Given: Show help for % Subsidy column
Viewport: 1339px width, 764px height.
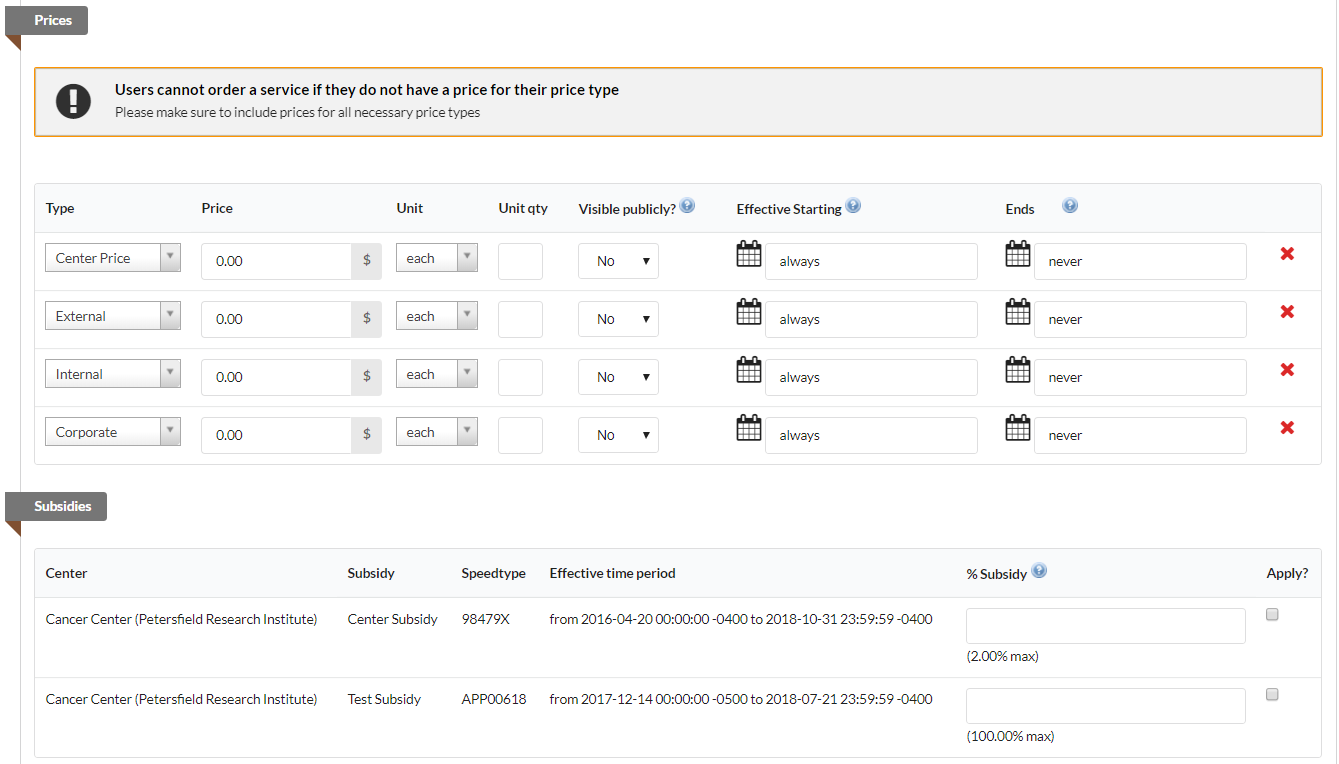Looking at the screenshot, I should (x=1039, y=572).
